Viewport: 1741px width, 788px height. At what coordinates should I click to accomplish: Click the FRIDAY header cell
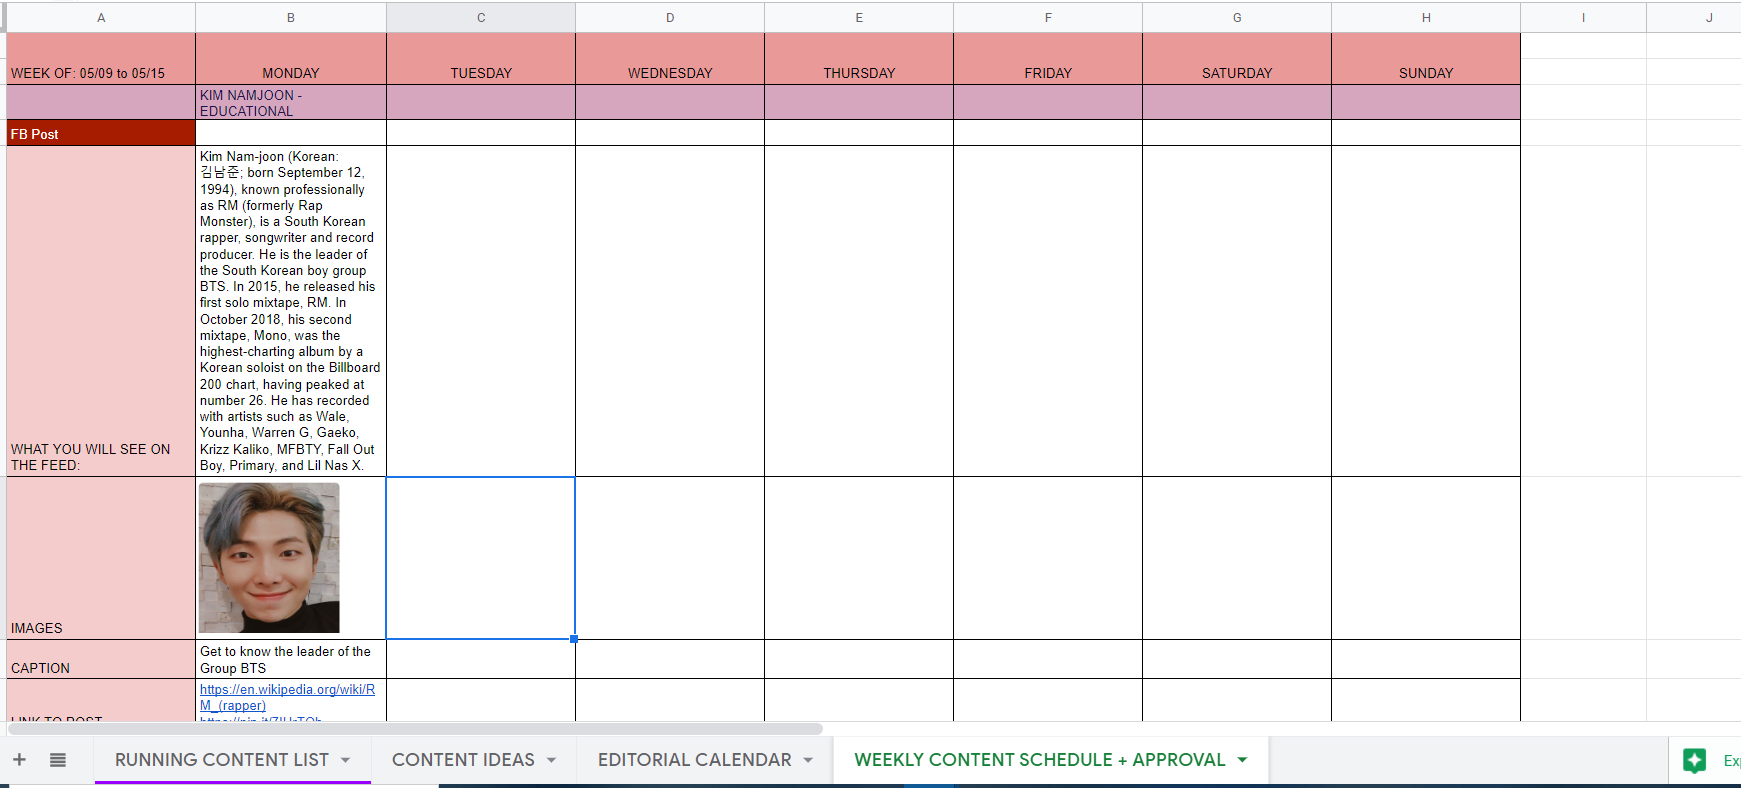1048,59
